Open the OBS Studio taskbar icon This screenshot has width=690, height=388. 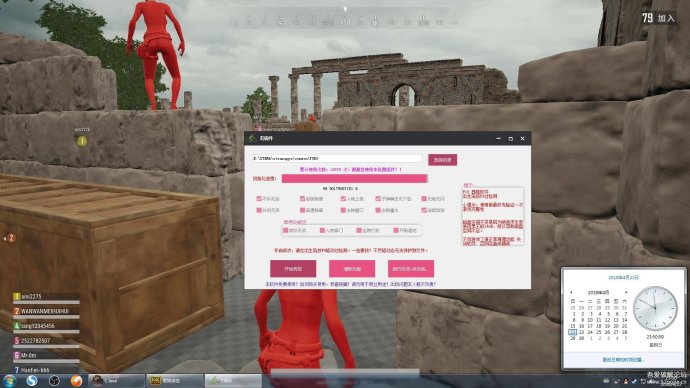tap(54, 381)
